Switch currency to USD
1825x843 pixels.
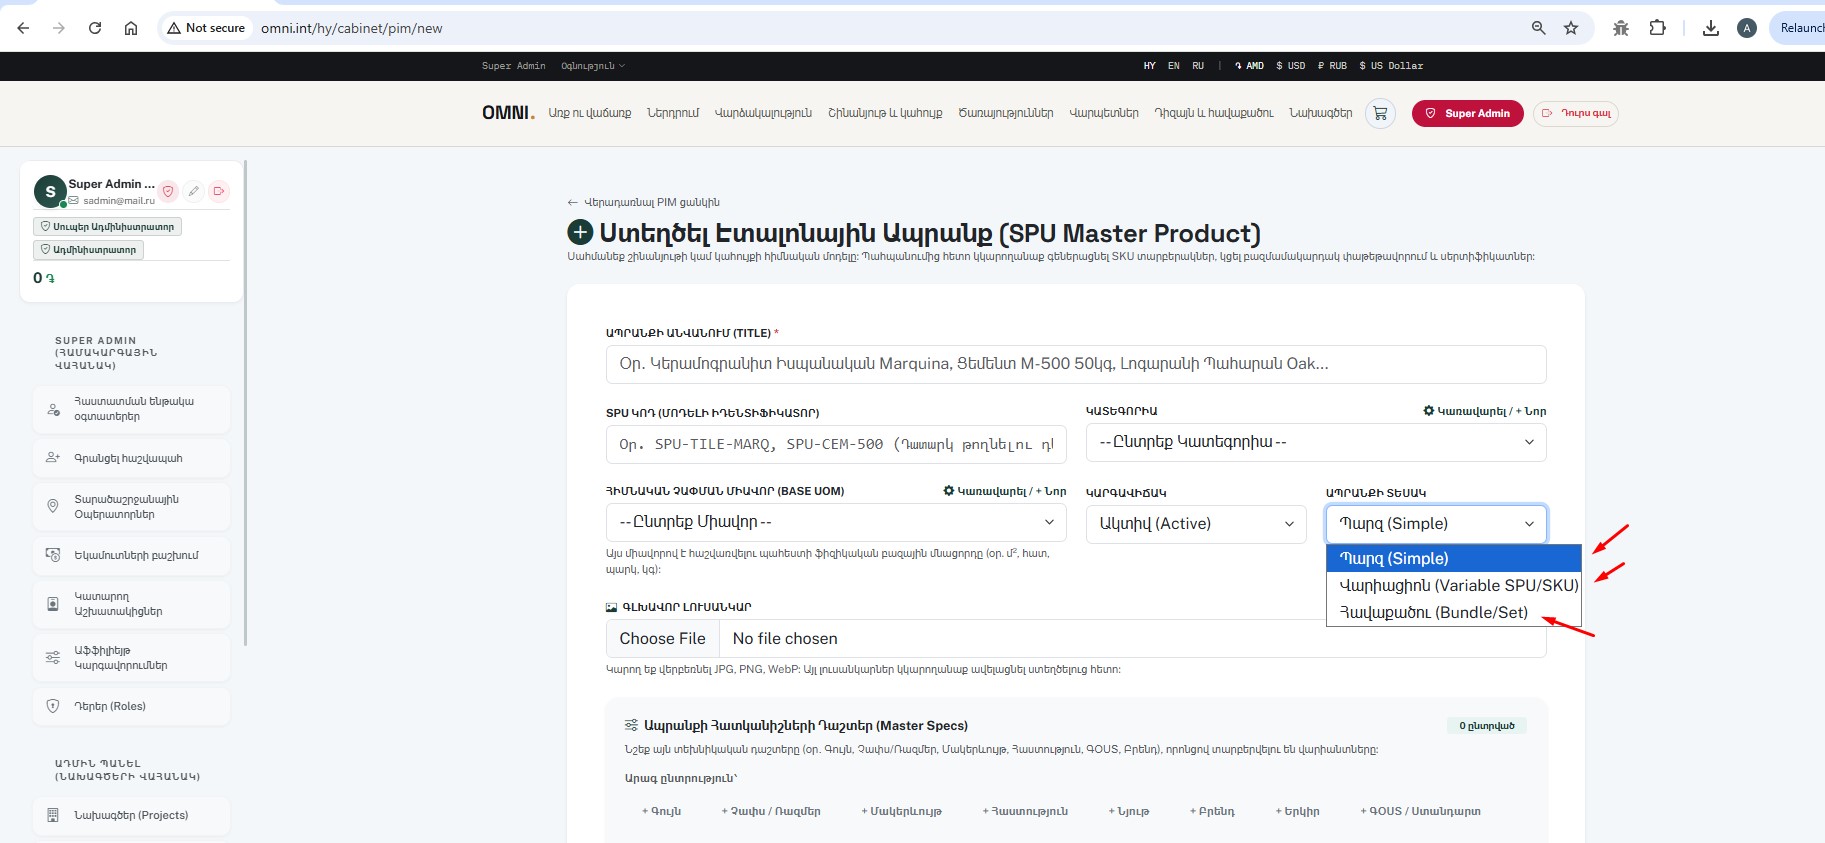[1290, 66]
